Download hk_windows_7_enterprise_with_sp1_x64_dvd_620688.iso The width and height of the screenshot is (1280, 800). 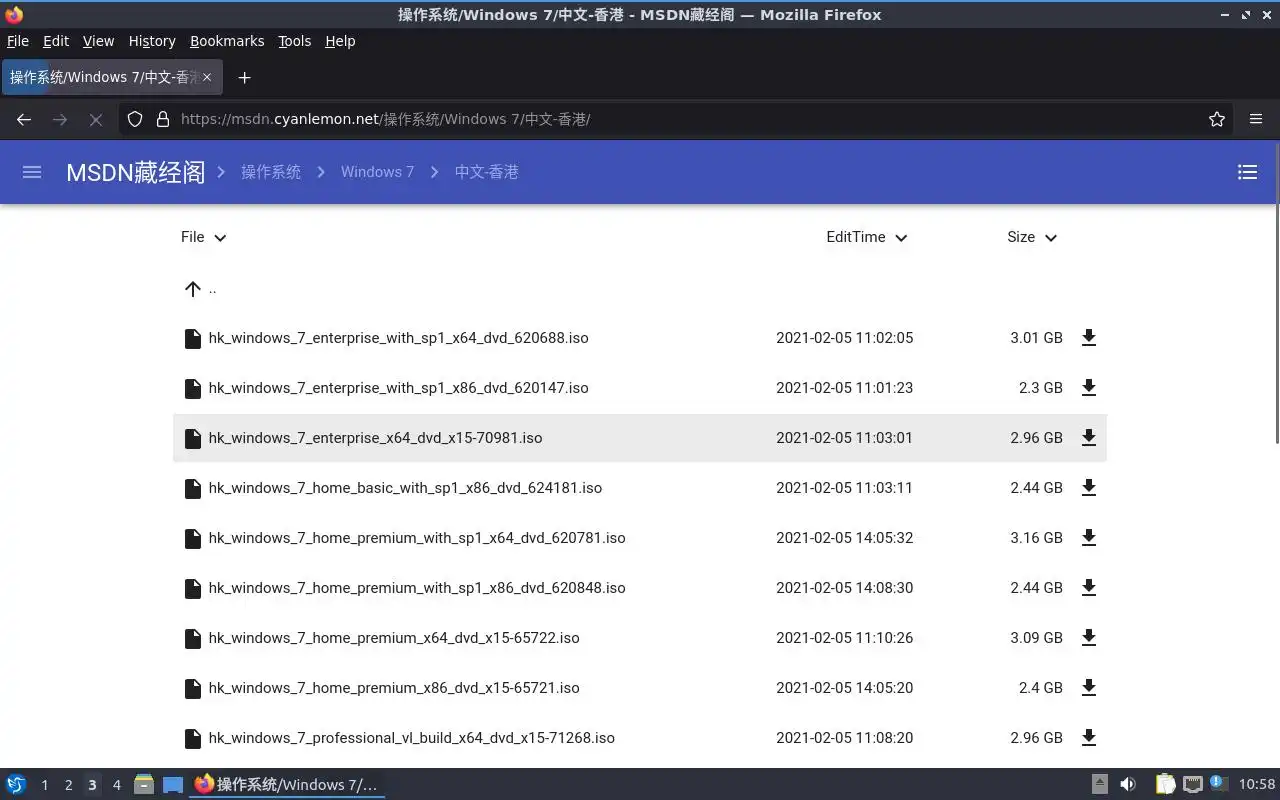(1089, 338)
